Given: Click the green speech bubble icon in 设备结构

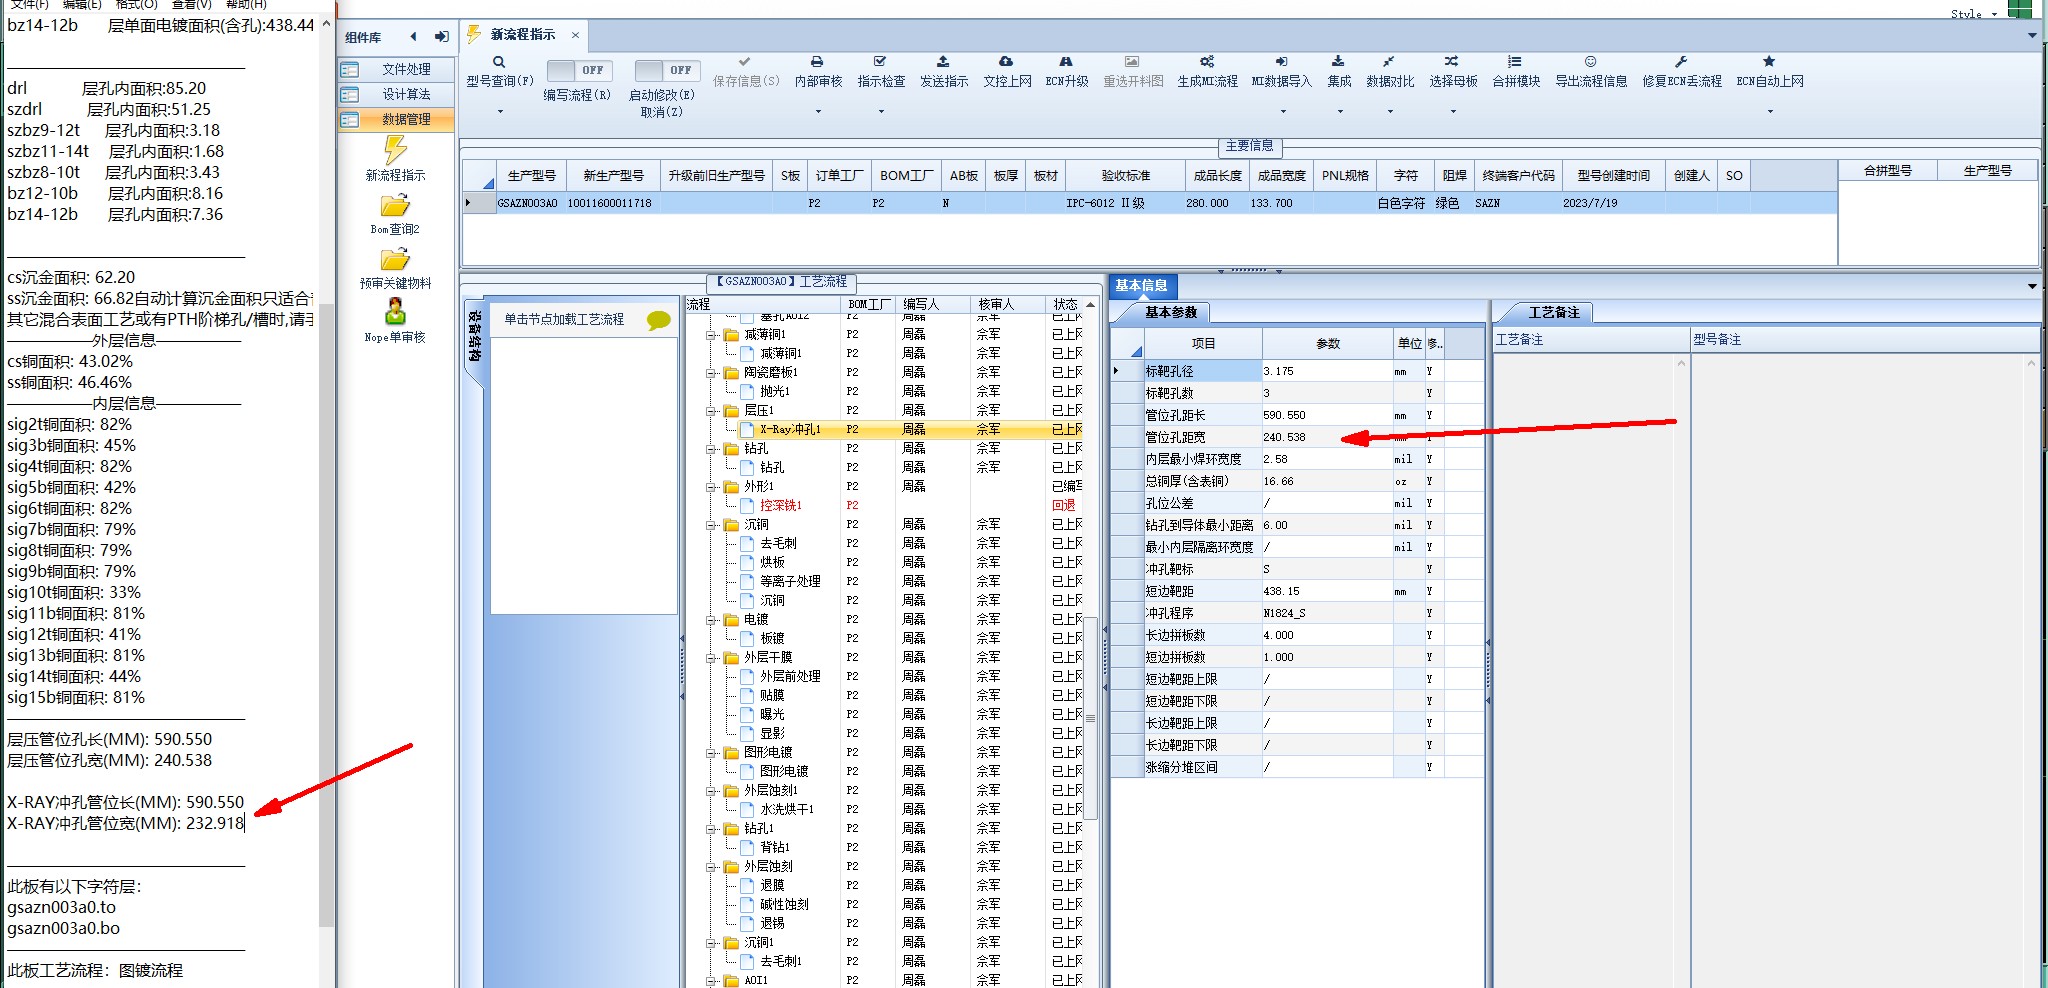Looking at the screenshot, I should point(658,320).
